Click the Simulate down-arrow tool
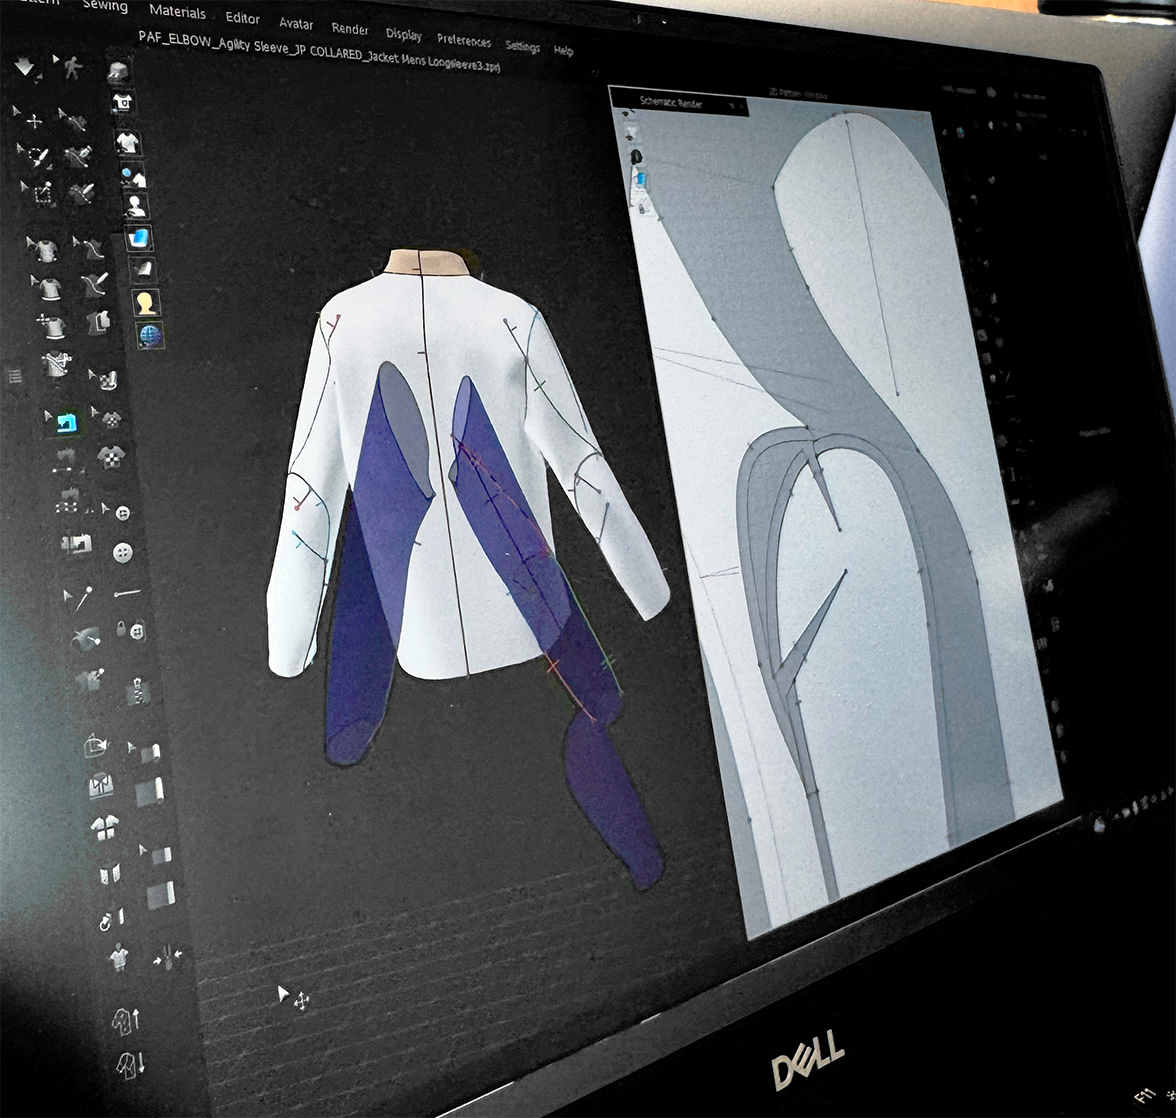The image size is (1176, 1118). [24, 67]
